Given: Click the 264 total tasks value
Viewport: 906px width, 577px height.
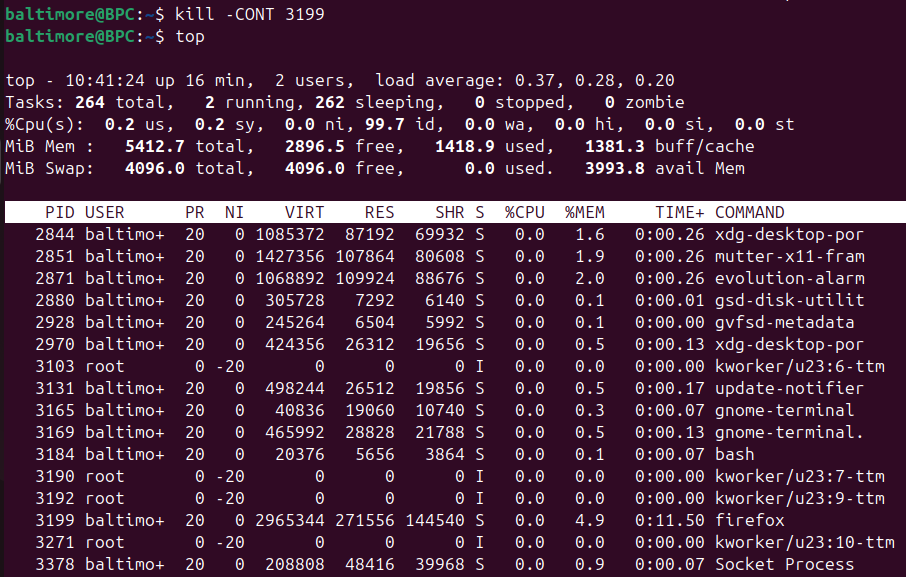Looking at the screenshot, I should click(90, 102).
